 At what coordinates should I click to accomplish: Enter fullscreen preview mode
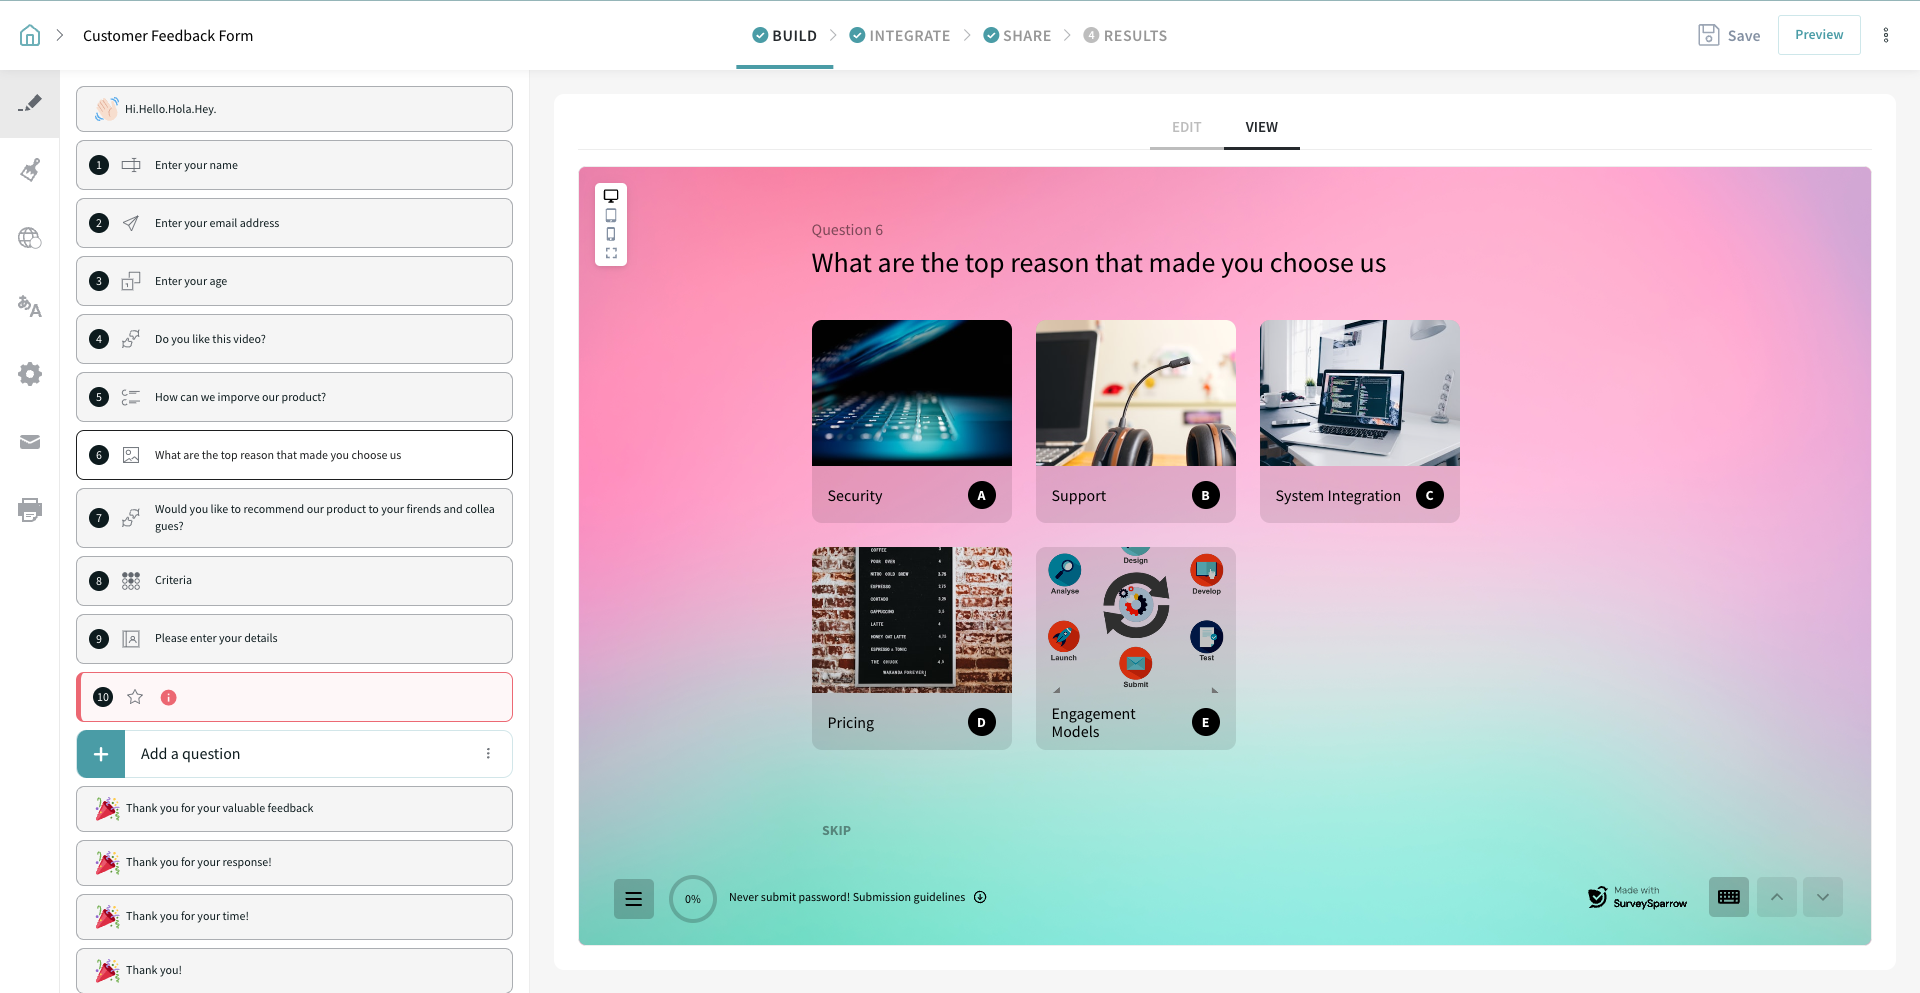(611, 253)
